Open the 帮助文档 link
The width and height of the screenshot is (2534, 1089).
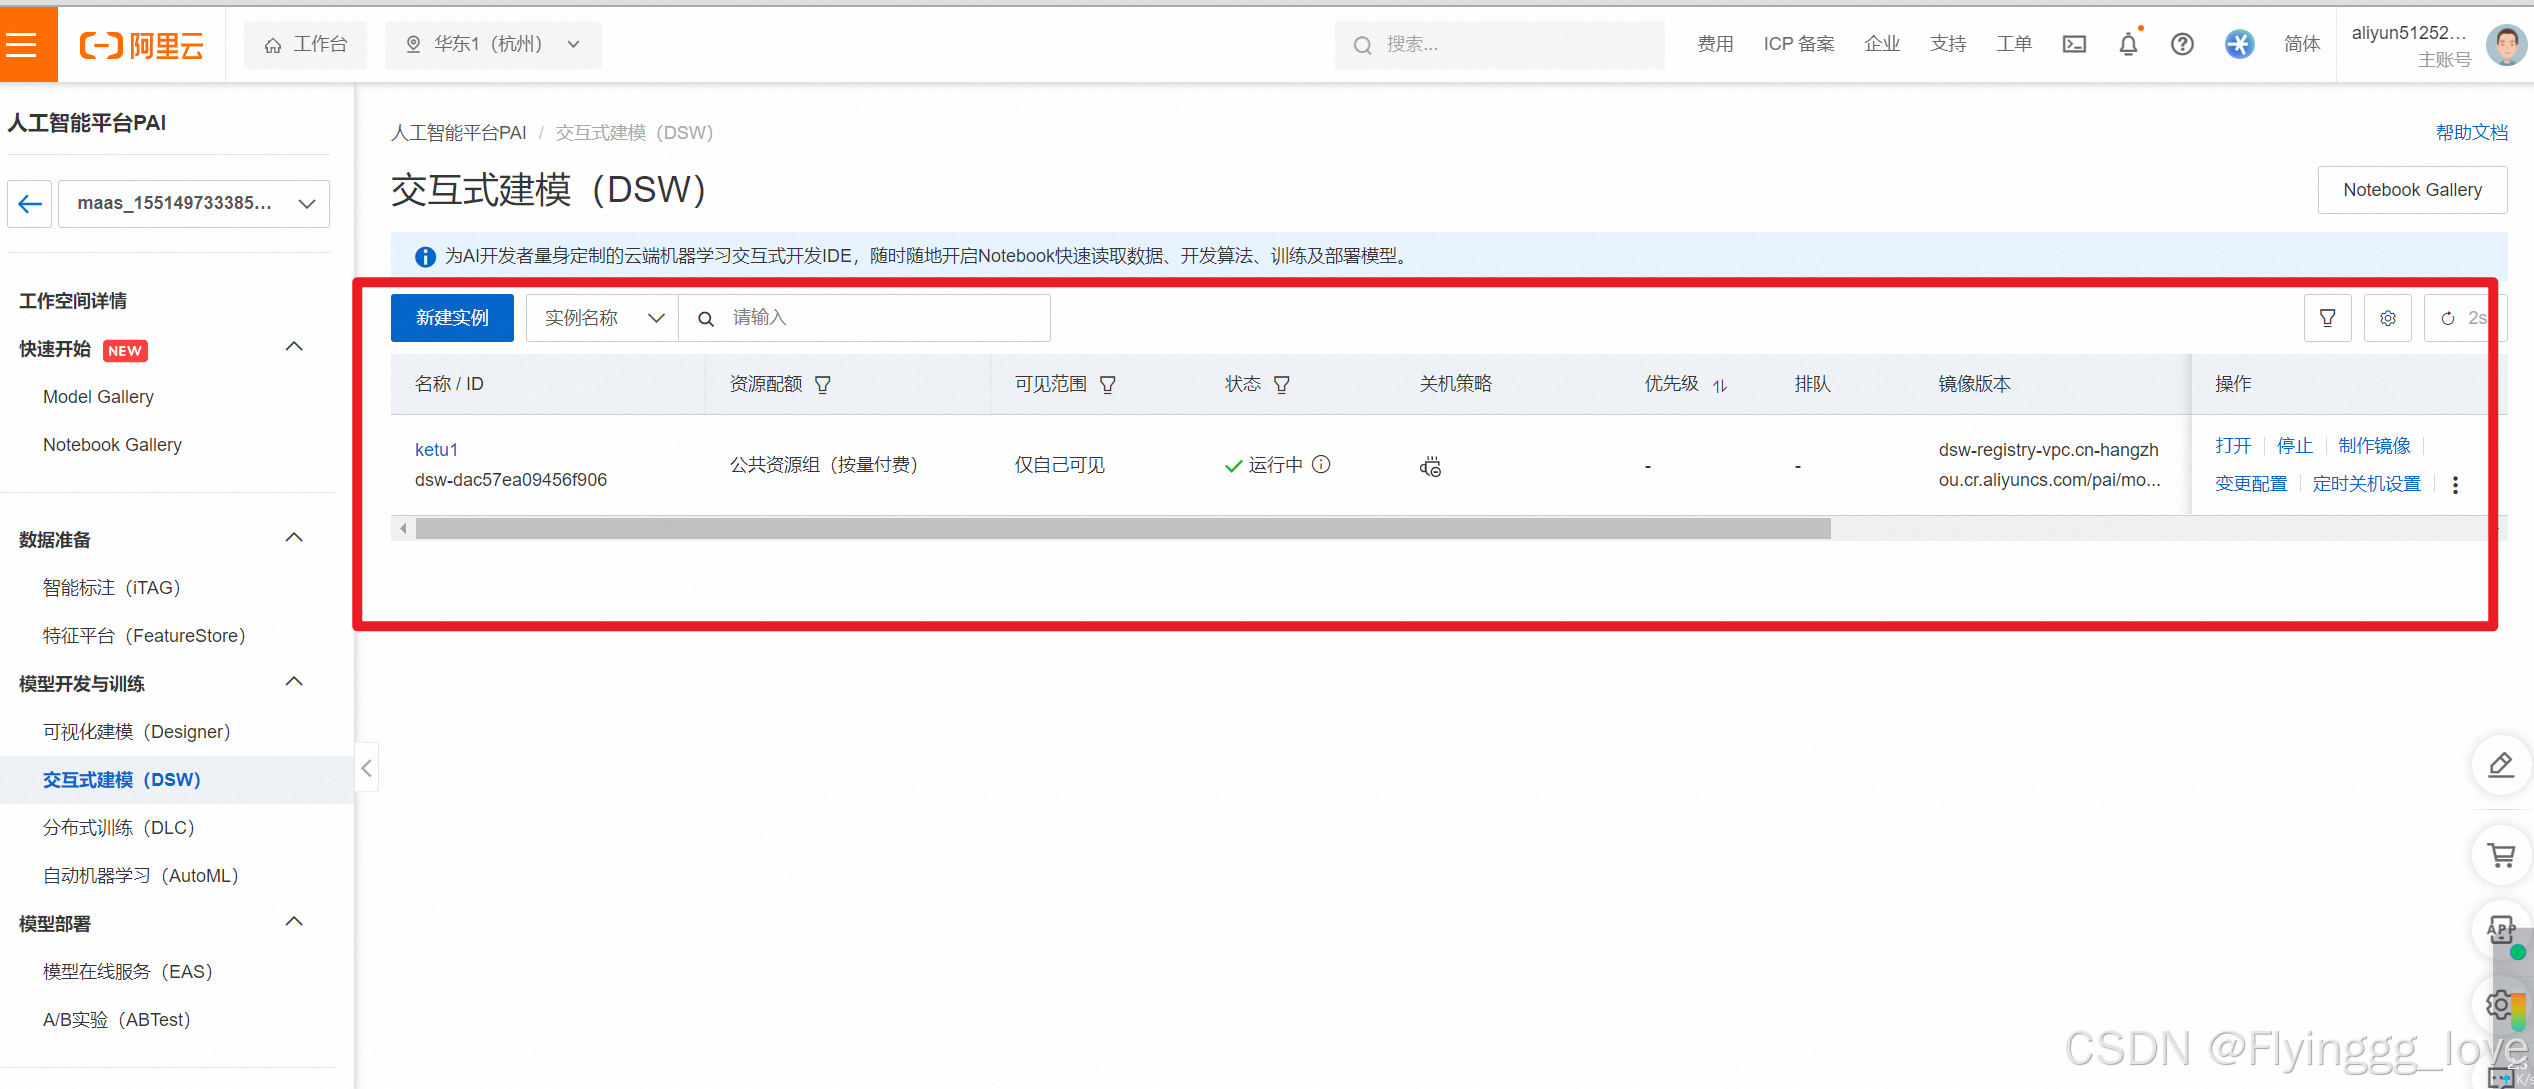2471,132
